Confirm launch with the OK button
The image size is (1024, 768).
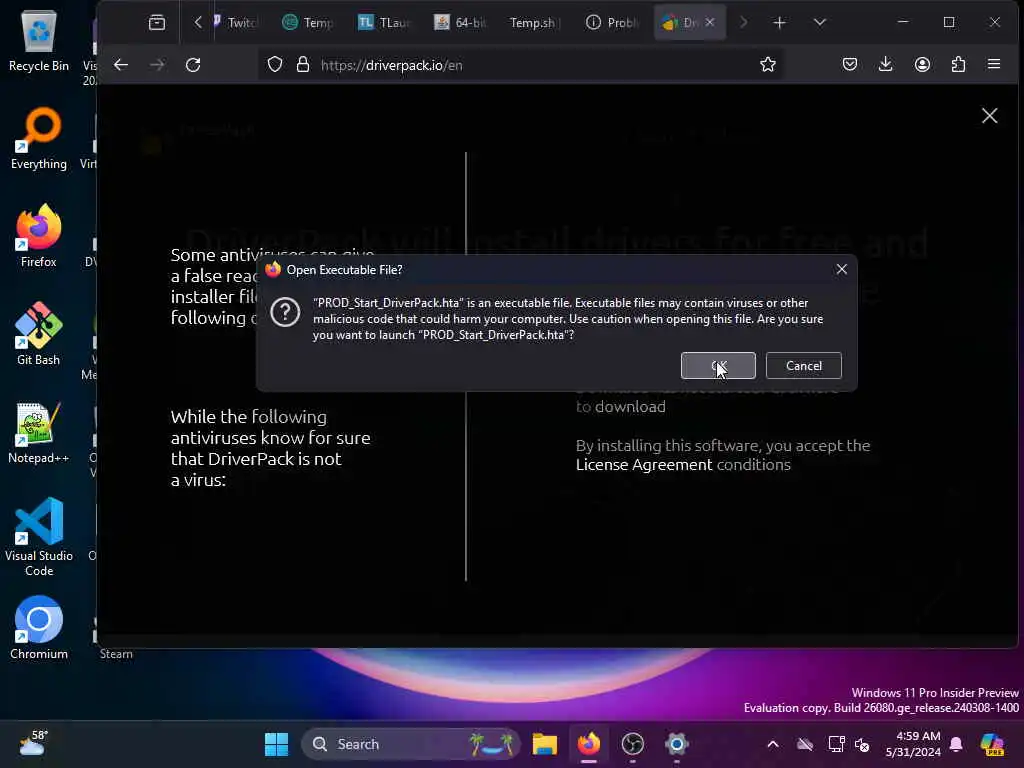718,366
